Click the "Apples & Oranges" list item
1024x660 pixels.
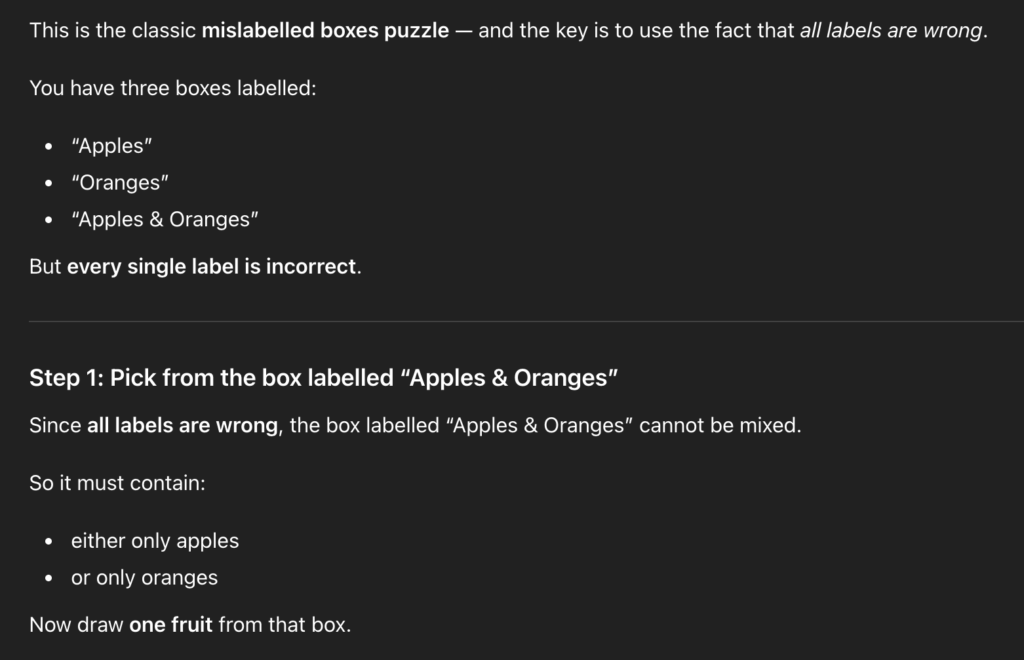pyautogui.click(x=165, y=219)
